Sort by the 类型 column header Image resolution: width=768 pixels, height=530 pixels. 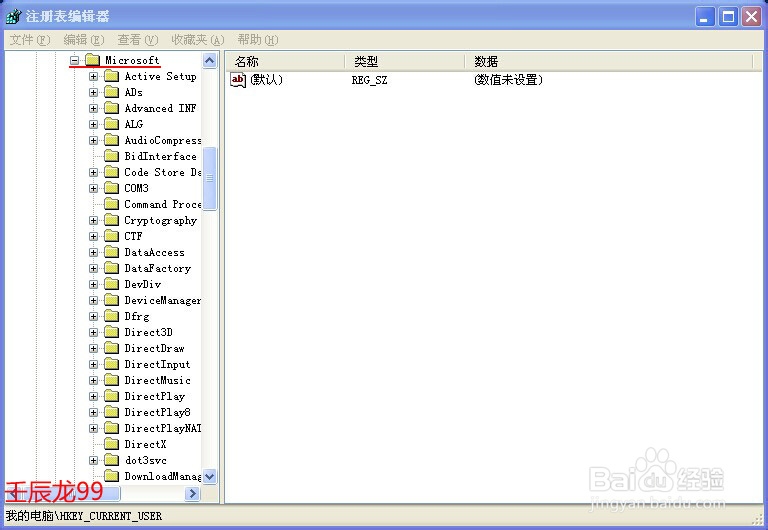[x=405, y=62]
